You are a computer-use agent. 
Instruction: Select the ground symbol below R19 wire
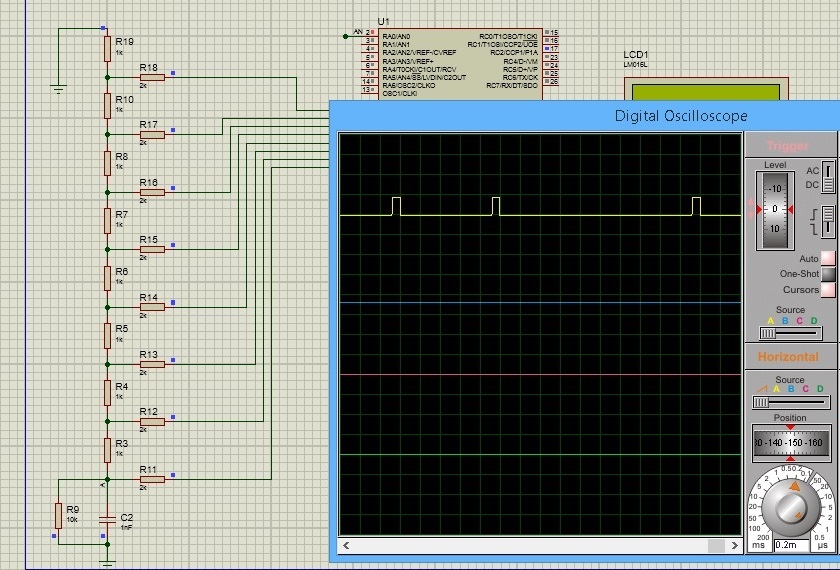click(58, 89)
